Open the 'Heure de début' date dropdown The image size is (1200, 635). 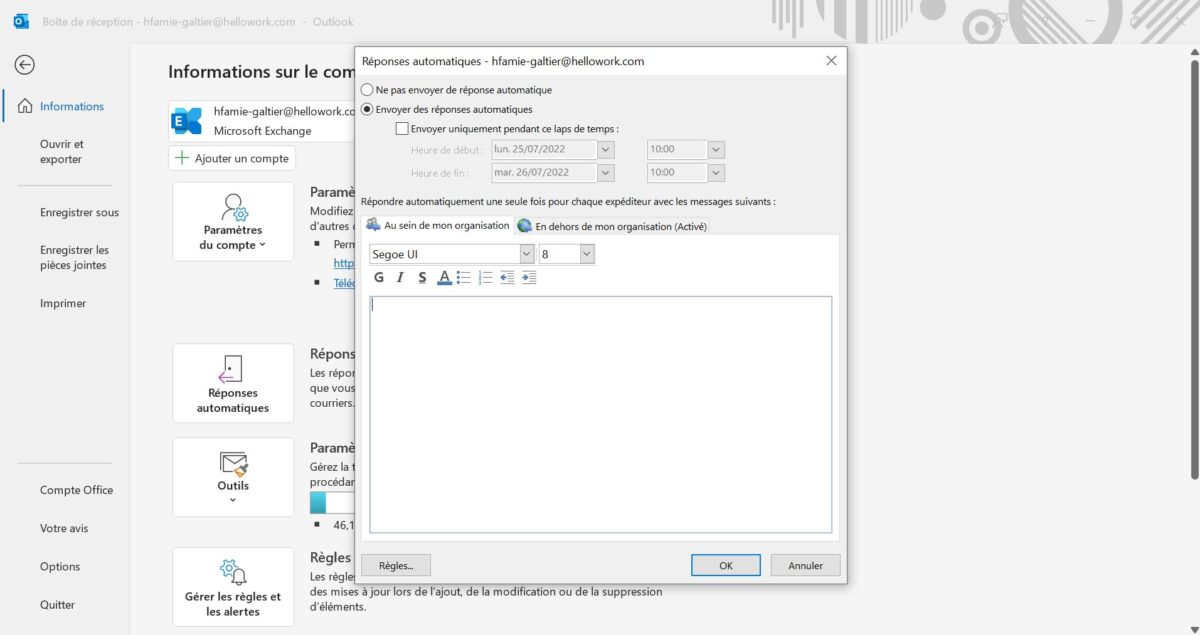click(x=605, y=148)
